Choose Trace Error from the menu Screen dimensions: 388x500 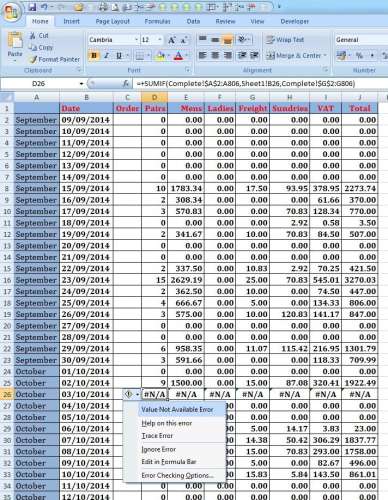click(x=157, y=436)
